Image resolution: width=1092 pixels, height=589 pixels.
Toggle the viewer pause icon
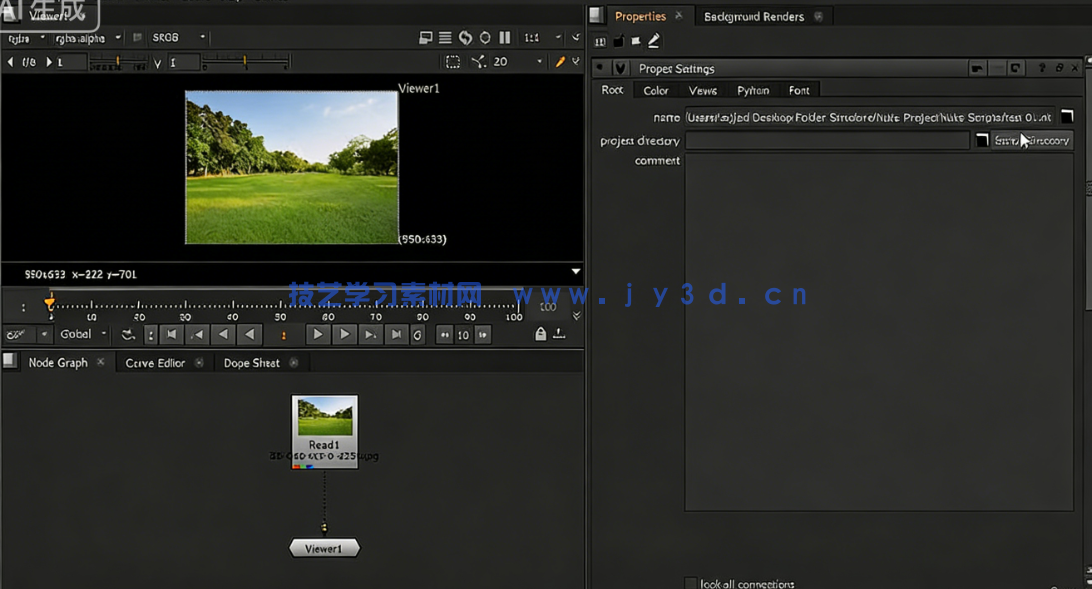coord(505,38)
